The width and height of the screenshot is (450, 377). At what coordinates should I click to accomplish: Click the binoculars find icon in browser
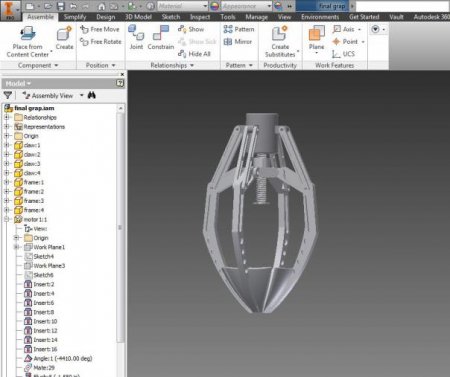[92, 95]
